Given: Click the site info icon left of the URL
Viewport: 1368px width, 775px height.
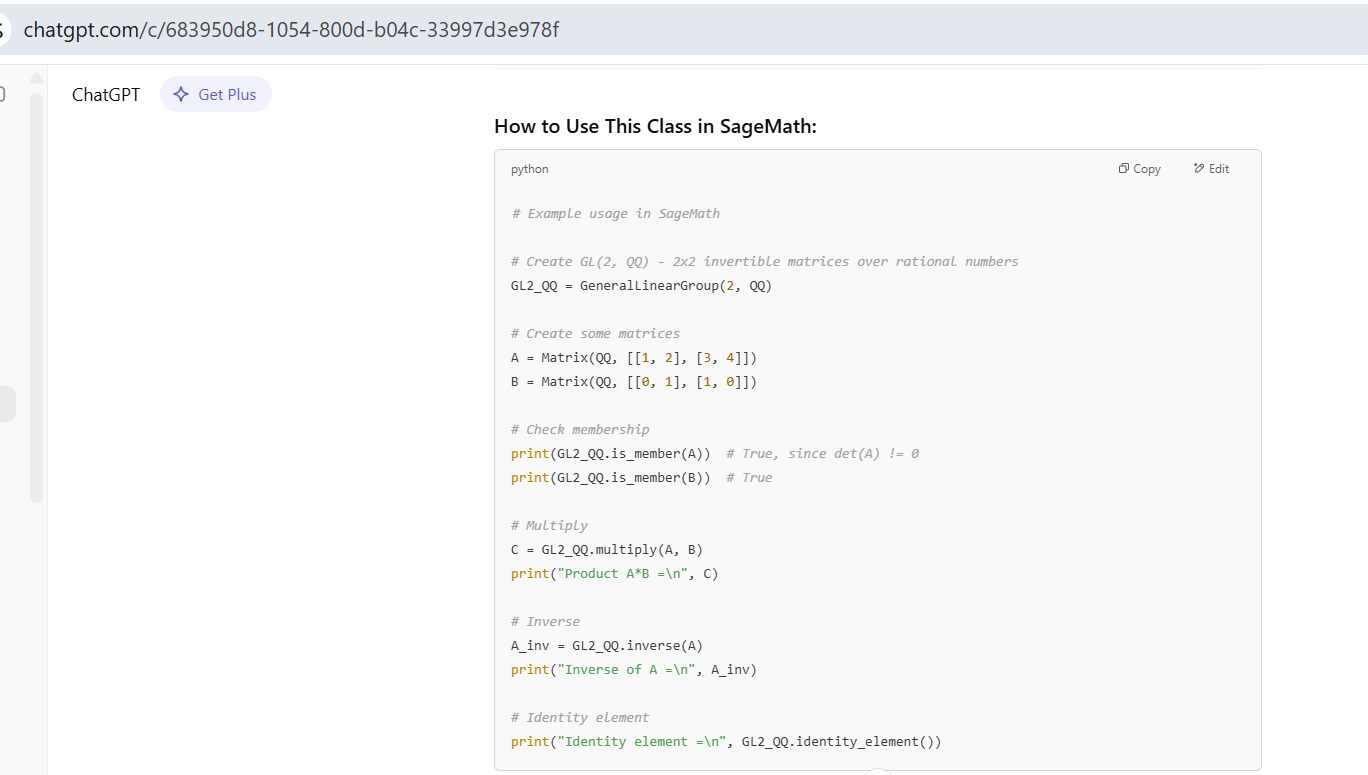Looking at the screenshot, I should 3,30.
